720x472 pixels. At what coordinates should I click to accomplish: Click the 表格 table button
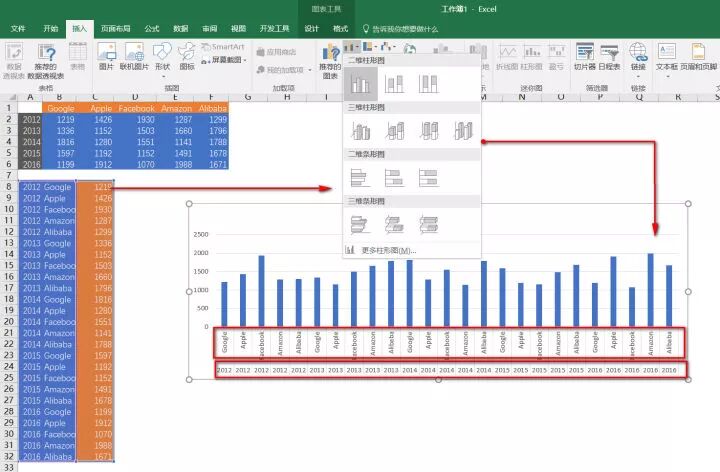pyautogui.click(x=78, y=57)
